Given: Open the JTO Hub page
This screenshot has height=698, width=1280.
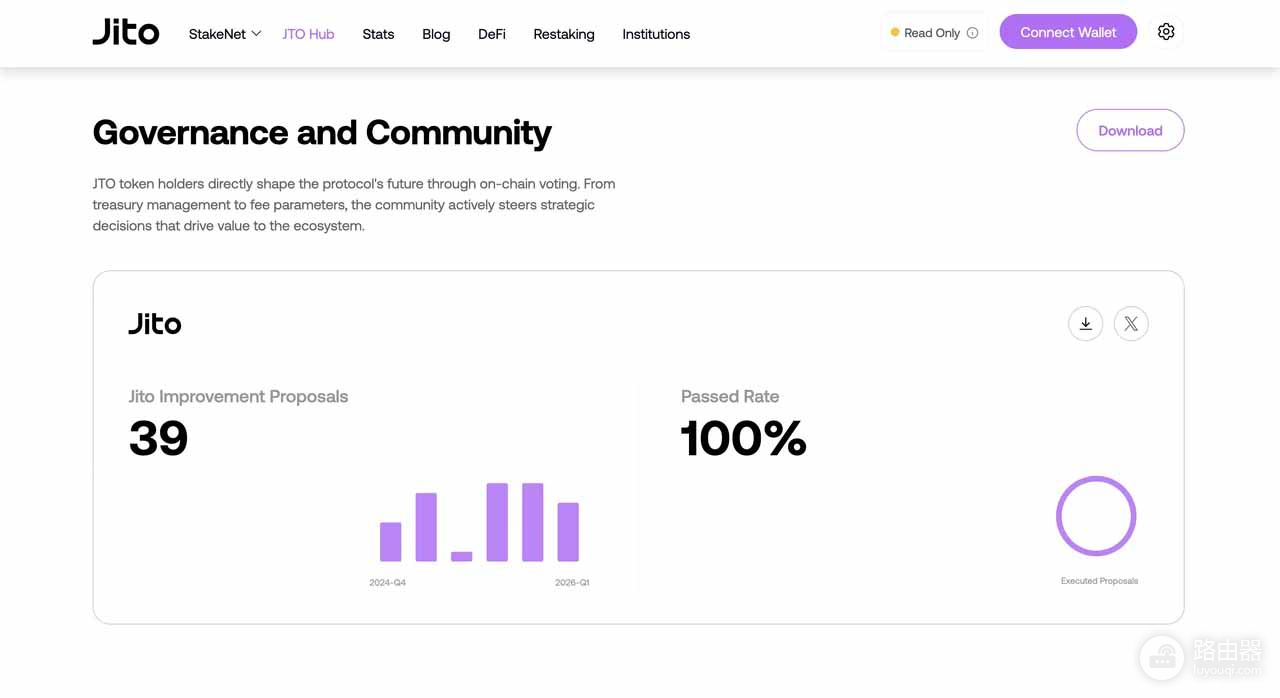Looking at the screenshot, I should (308, 34).
